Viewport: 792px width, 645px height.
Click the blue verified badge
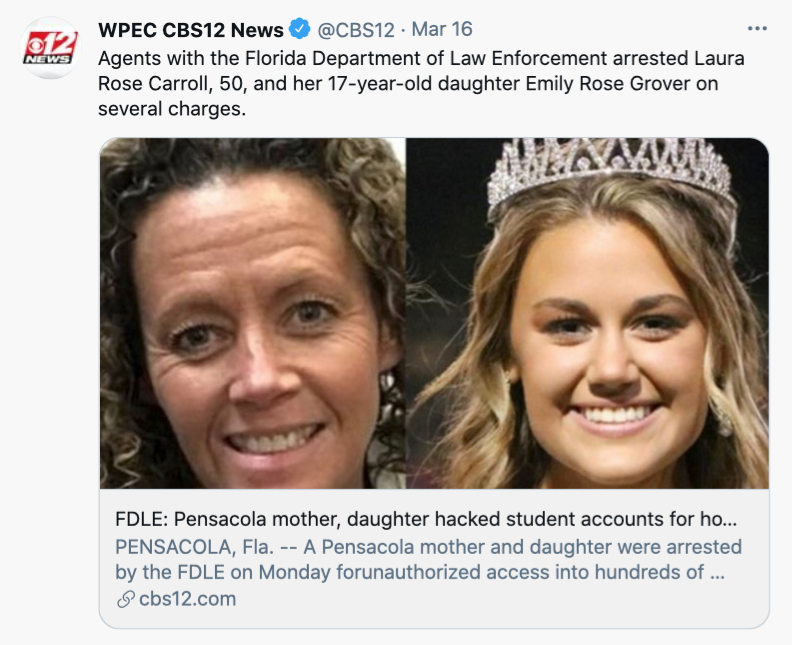click(301, 30)
